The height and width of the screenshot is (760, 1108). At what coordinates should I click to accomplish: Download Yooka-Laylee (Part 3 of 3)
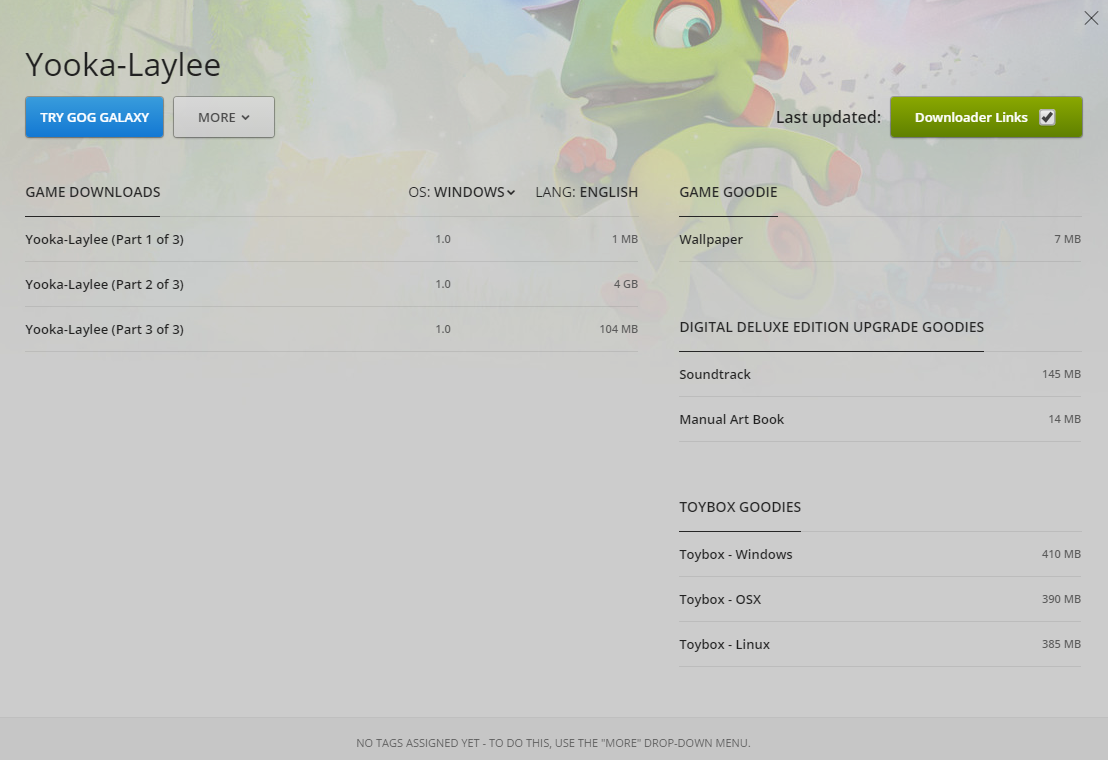[x=331, y=329]
